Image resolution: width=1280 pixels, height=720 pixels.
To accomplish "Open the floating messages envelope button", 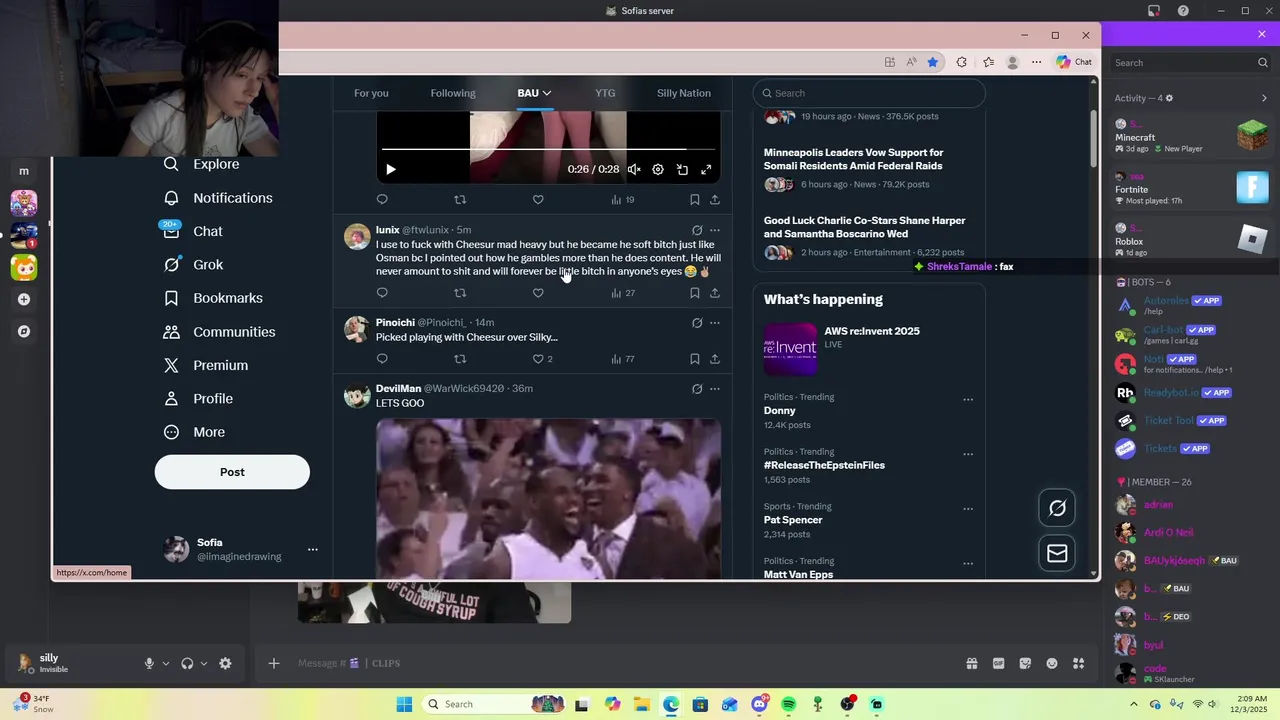I will click(x=1057, y=553).
